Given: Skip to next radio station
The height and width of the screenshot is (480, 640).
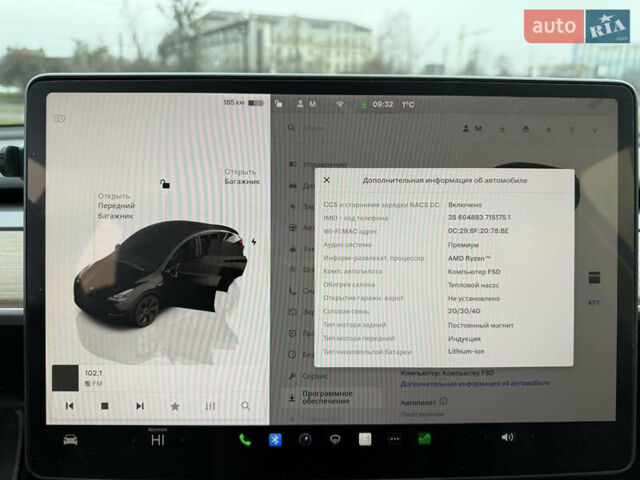Looking at the screenshot, I should coord(139,406).
